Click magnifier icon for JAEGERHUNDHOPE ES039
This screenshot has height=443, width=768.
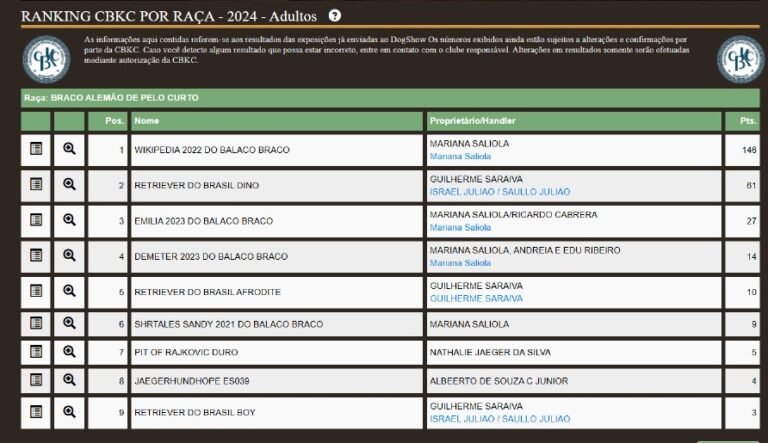(x=69, y=380)
